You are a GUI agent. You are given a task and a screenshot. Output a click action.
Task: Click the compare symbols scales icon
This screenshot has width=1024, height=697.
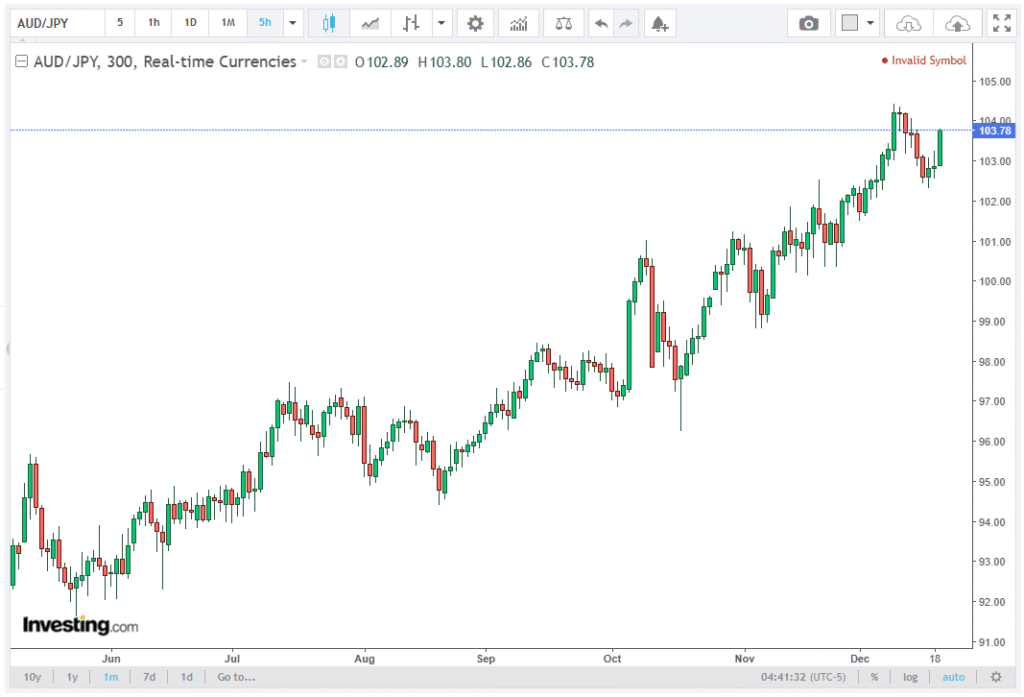[x=564, y=23]
